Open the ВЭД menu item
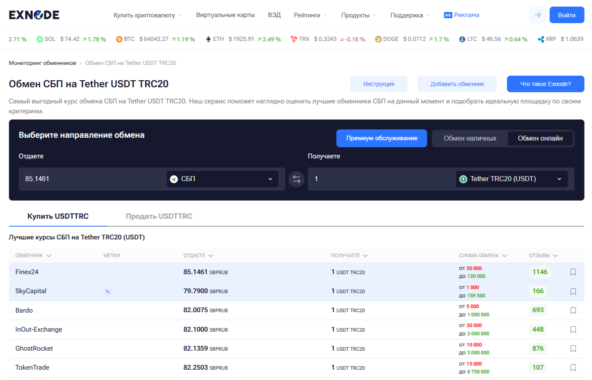The height and width of the screenshot is (380, 592). tap(274, 15)
